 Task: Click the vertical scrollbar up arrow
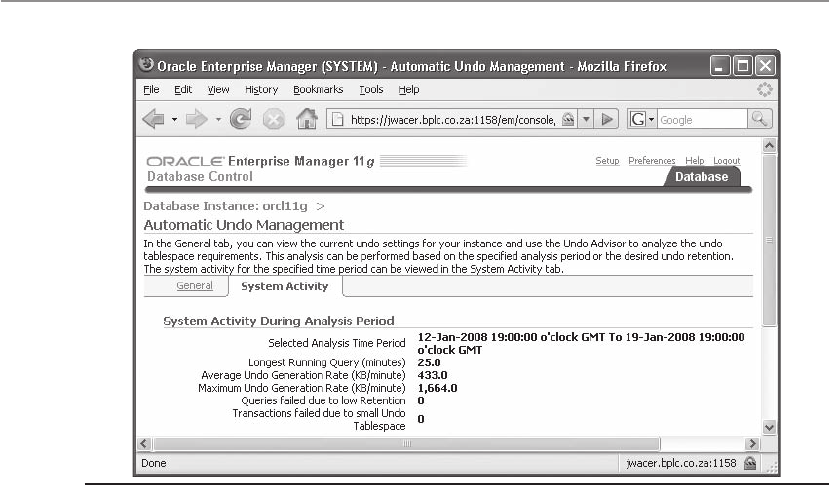click(769, 145)
